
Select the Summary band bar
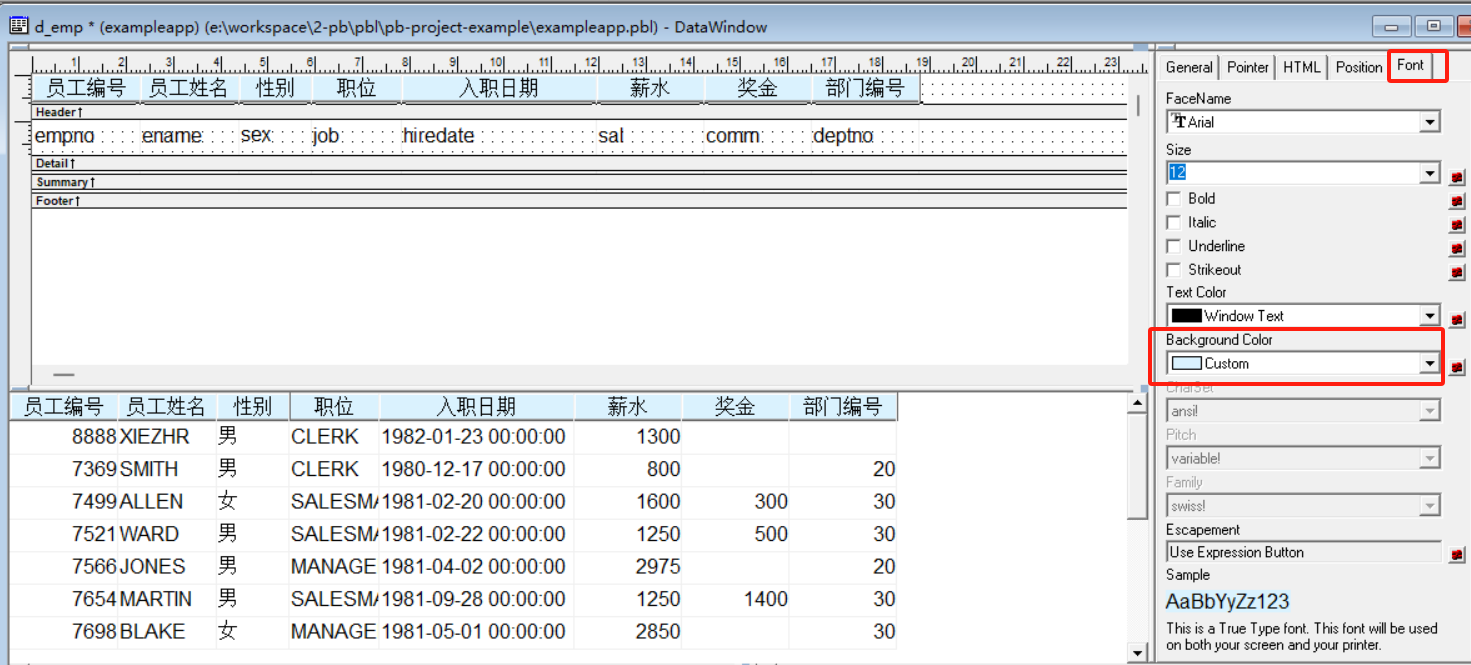580,182
